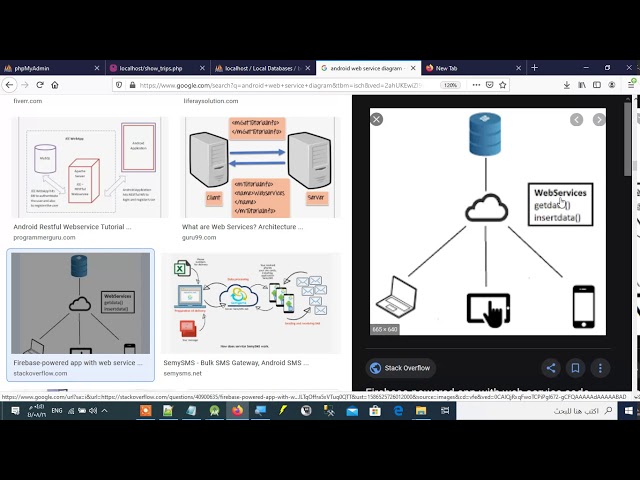640x480 pixels.
Task: Open page actions three-dot menu
Action: coord(476,85)
